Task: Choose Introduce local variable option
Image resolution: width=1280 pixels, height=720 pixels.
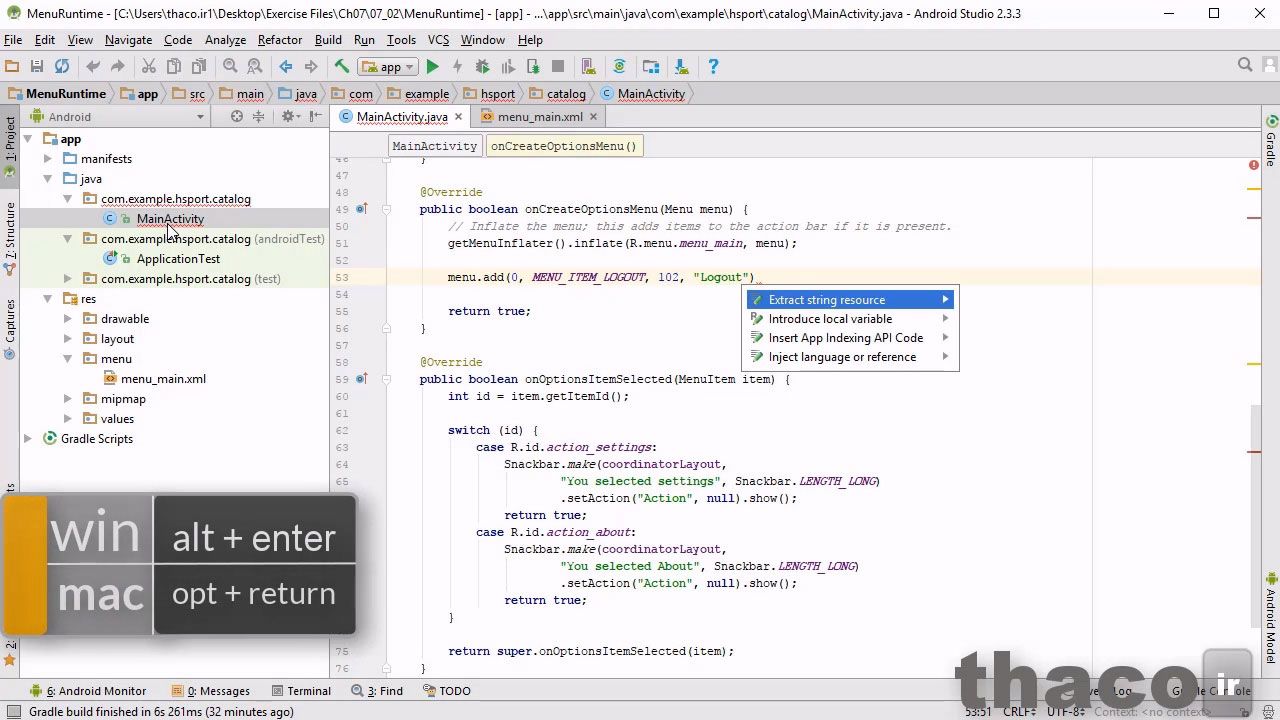Action: pos(850,319)
